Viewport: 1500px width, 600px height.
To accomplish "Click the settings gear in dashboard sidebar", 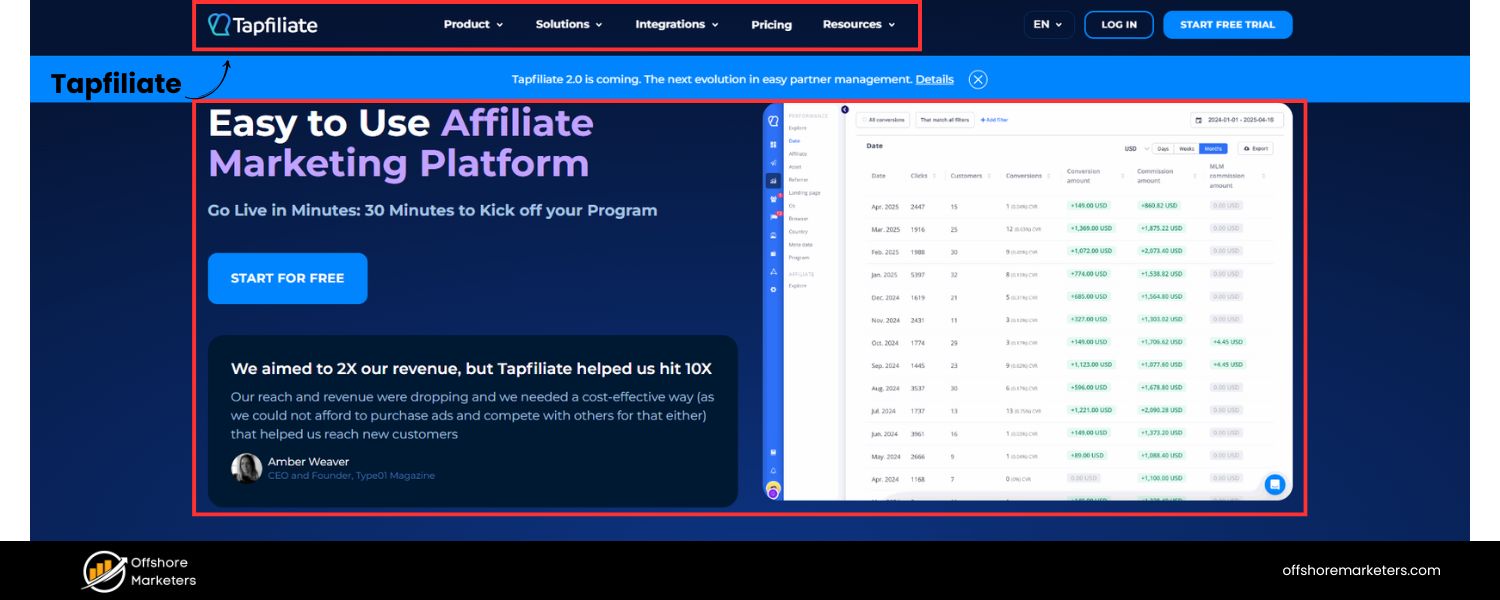I will (773, 289).
